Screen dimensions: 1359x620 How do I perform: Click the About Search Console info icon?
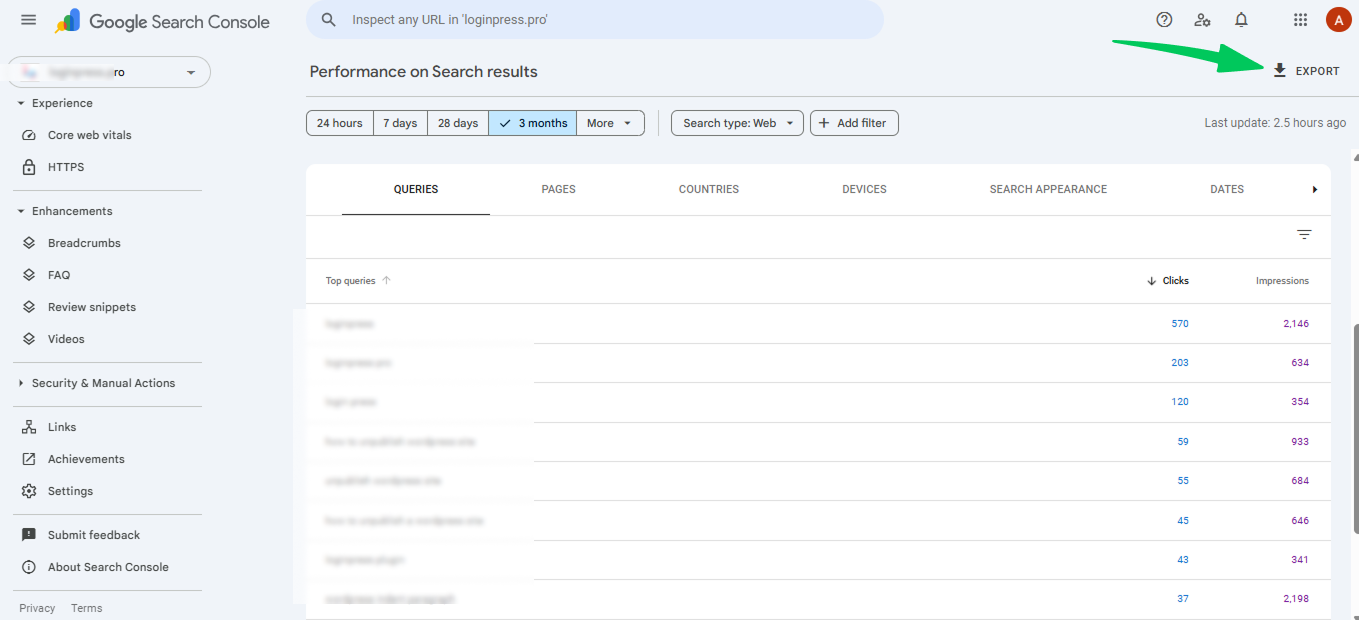29,567
